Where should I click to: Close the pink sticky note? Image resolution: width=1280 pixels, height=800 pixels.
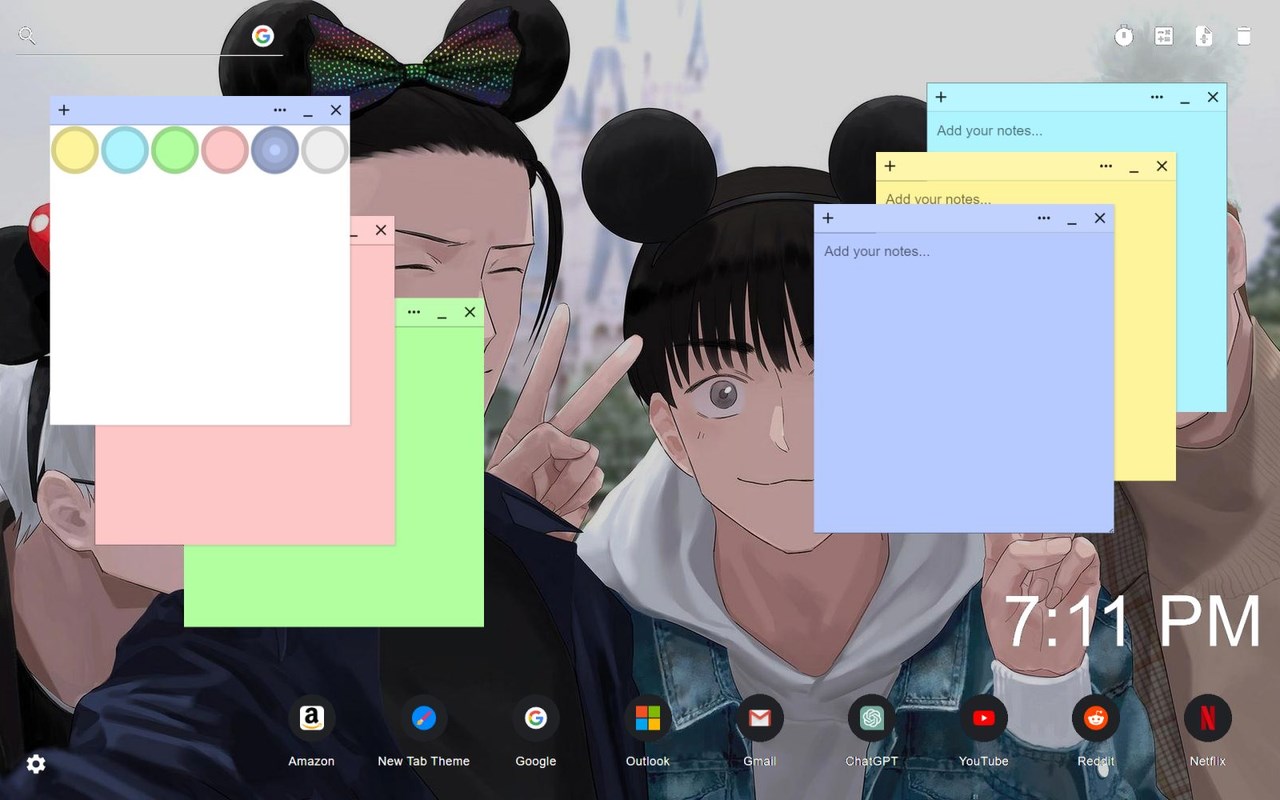pyautogui.click(x=381, y=230)
